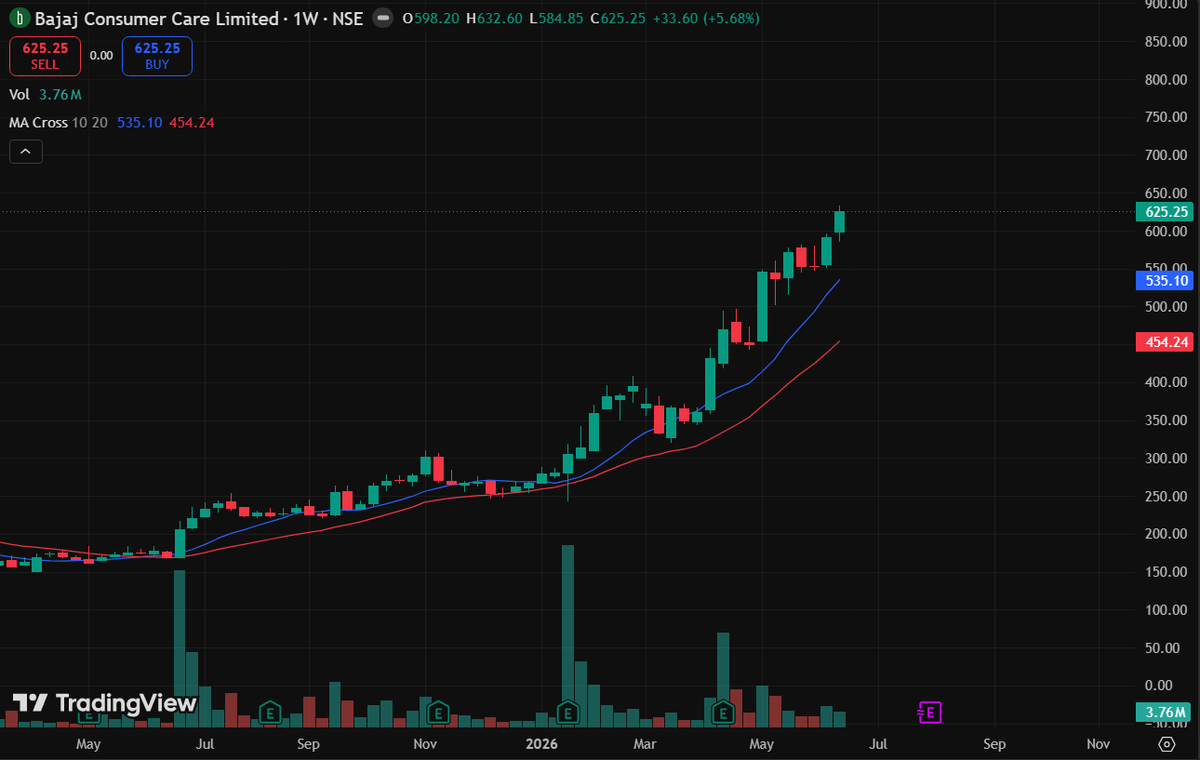This screenshot has height=760, width=1200.
Task: Select the Vol indicator legend
Action: point(19,94)
